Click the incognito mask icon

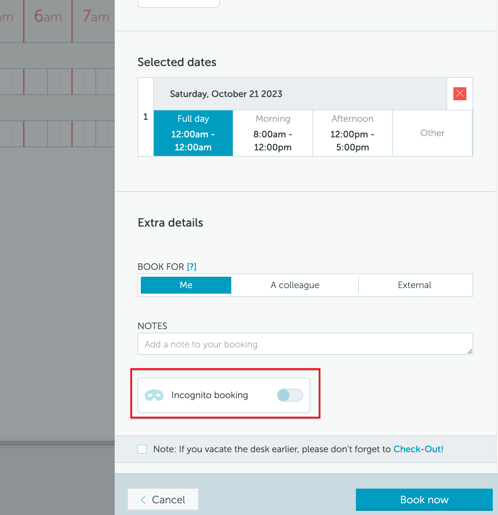[154, 395]
